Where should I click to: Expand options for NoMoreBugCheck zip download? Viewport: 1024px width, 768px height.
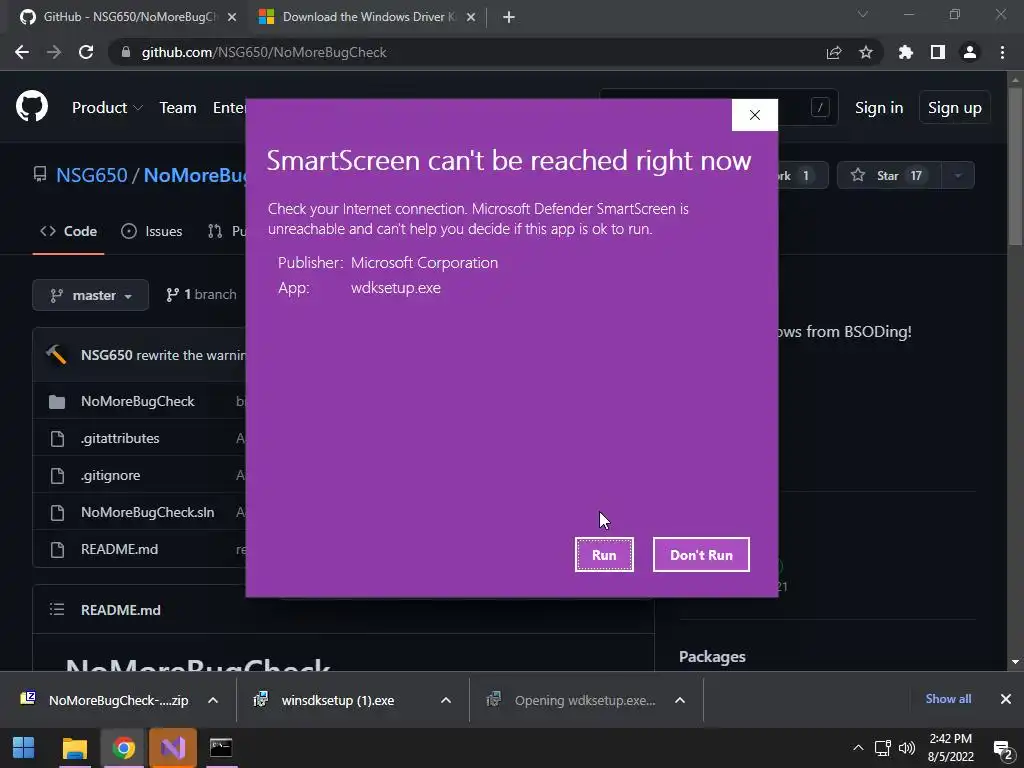point(213,700)
